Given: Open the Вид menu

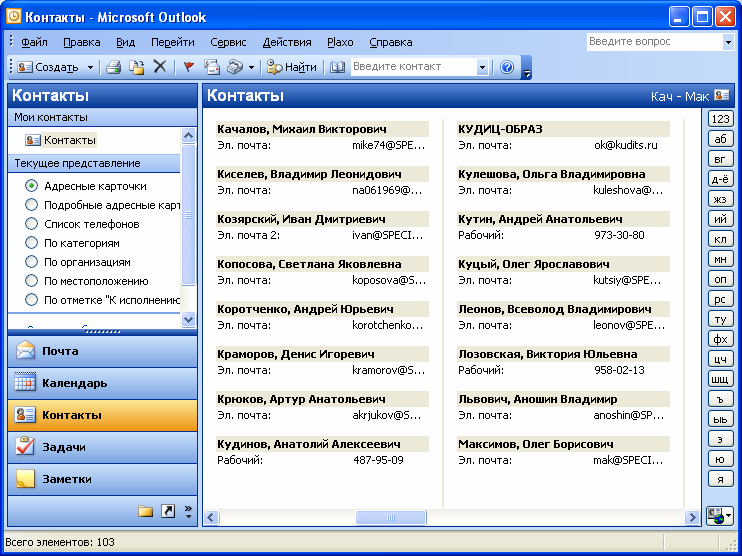Looking at the screenshot, I should 125,42.
